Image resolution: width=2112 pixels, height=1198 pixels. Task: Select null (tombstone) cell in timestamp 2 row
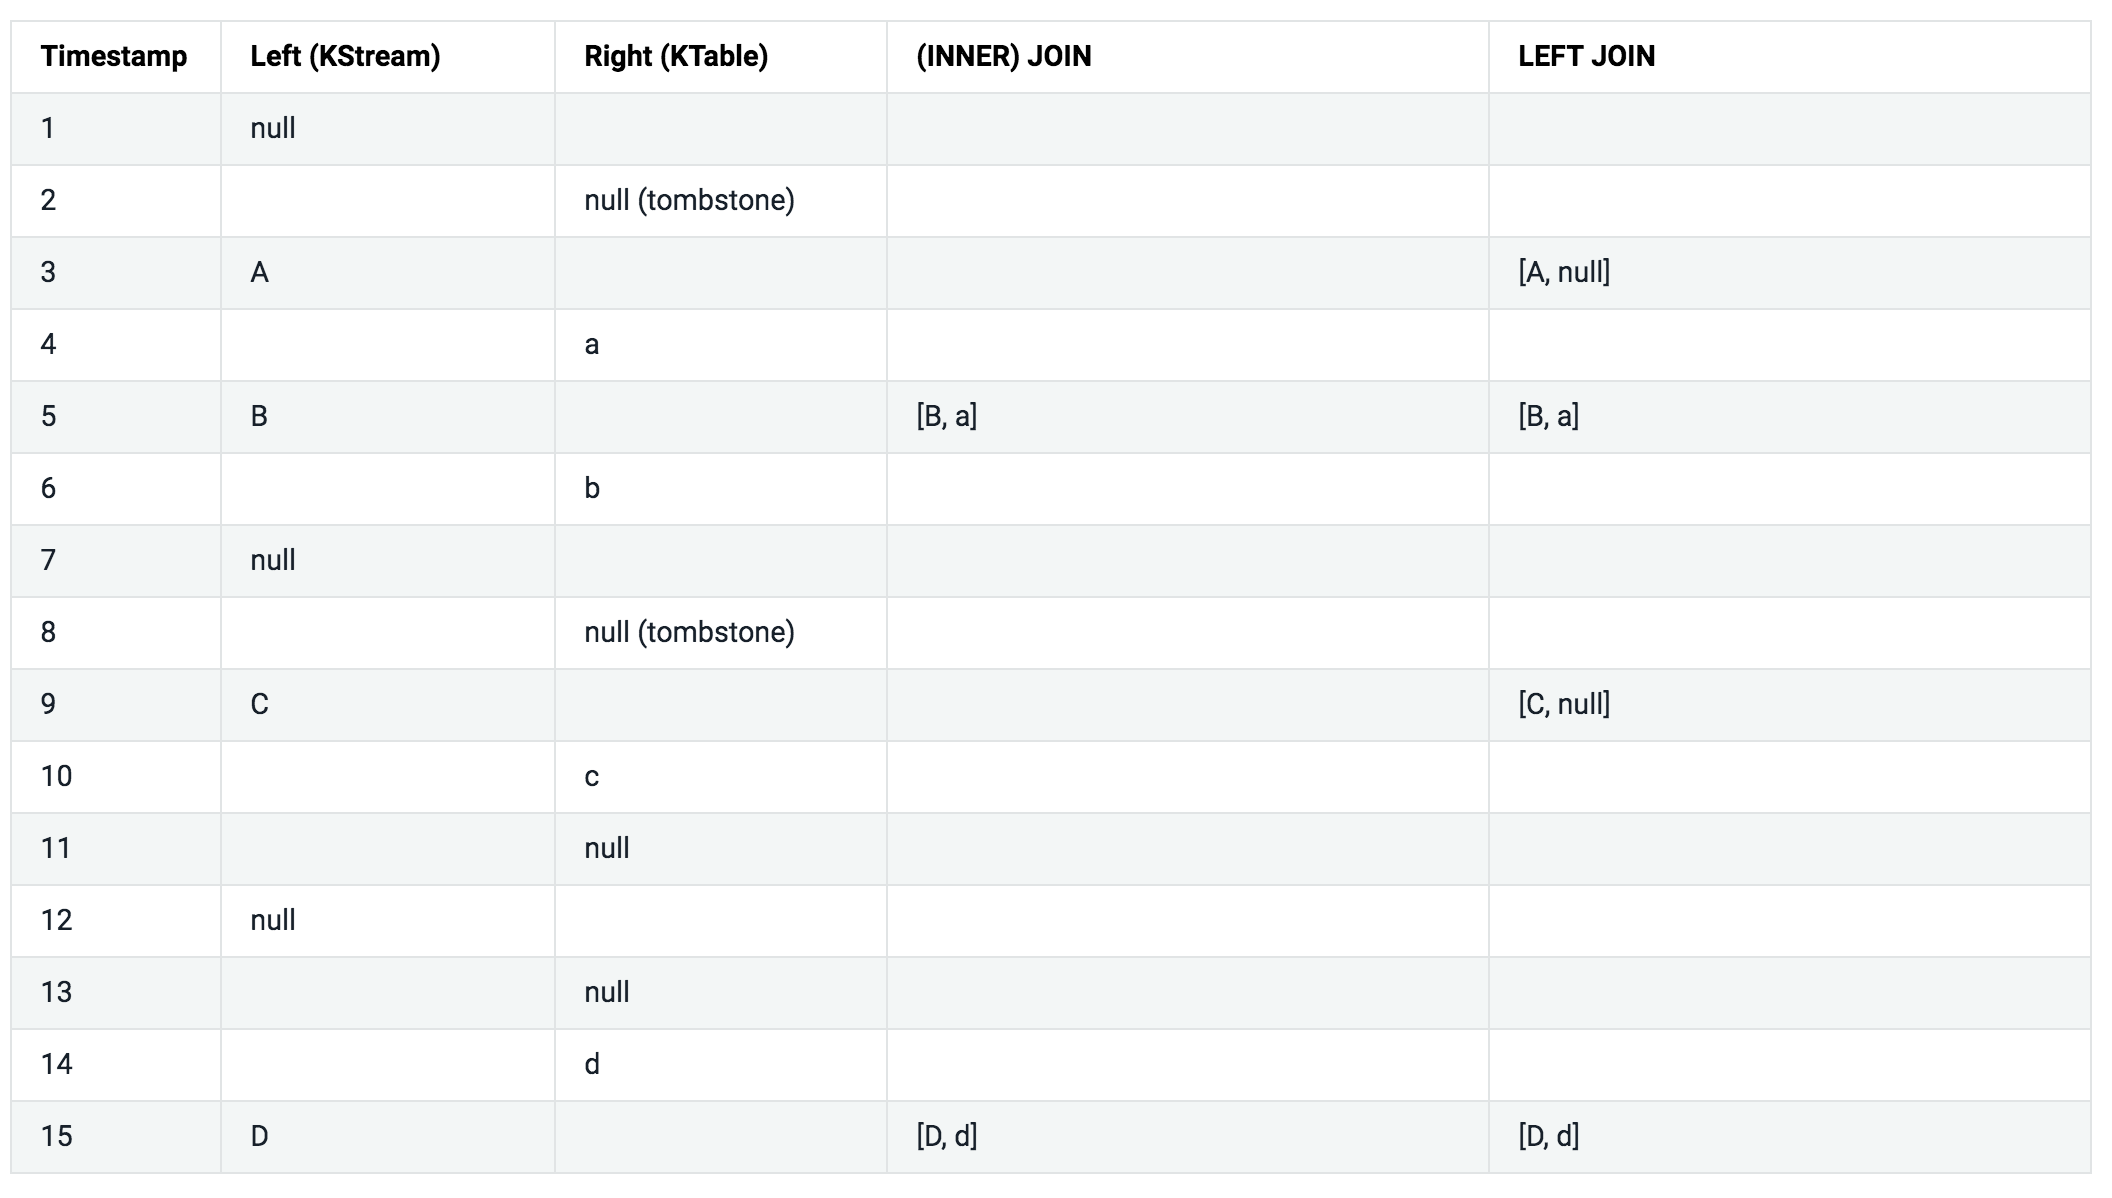689,200
